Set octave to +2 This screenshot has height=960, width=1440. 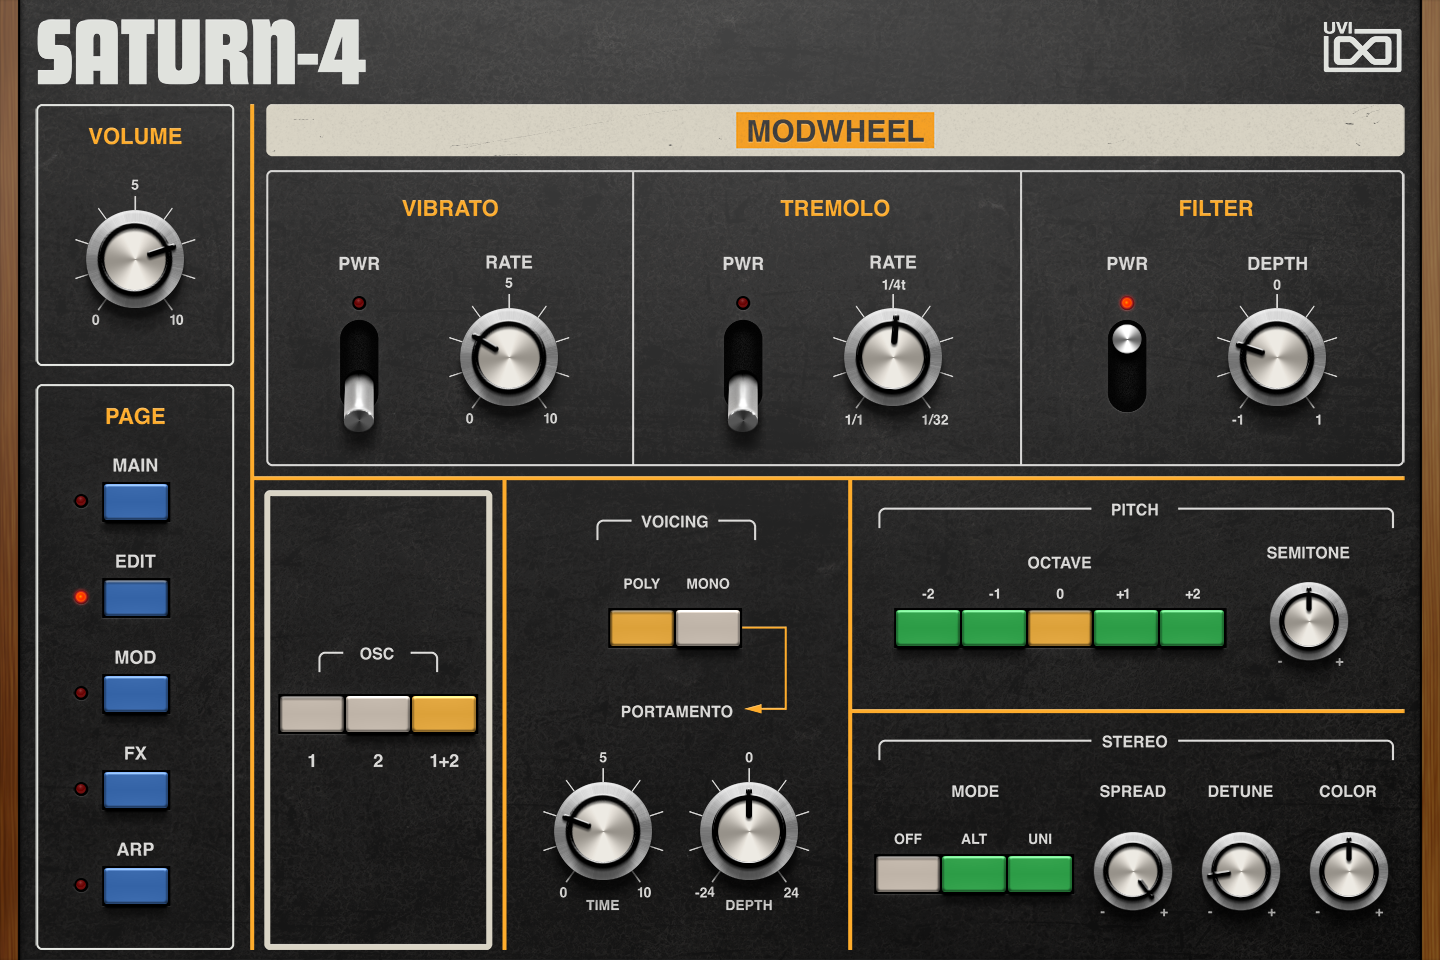(x=1192, y=628)
